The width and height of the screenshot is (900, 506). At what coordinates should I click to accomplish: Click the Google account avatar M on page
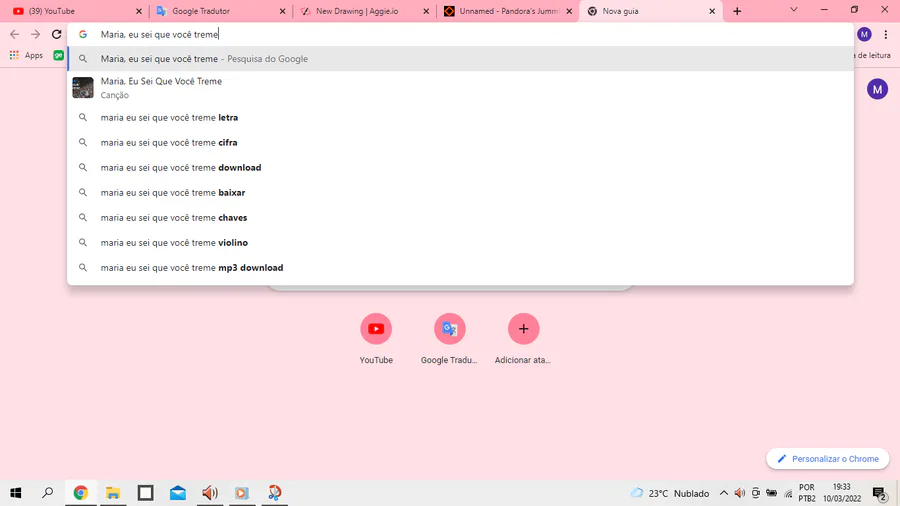click(877, 89)
